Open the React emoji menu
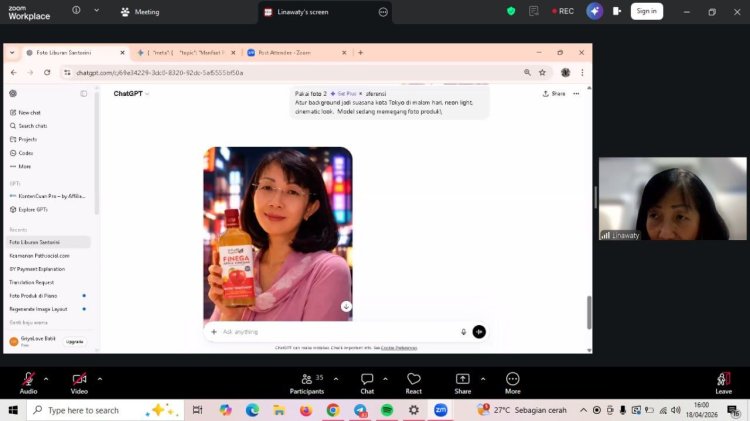750x421 pixels. pos(414,380)
